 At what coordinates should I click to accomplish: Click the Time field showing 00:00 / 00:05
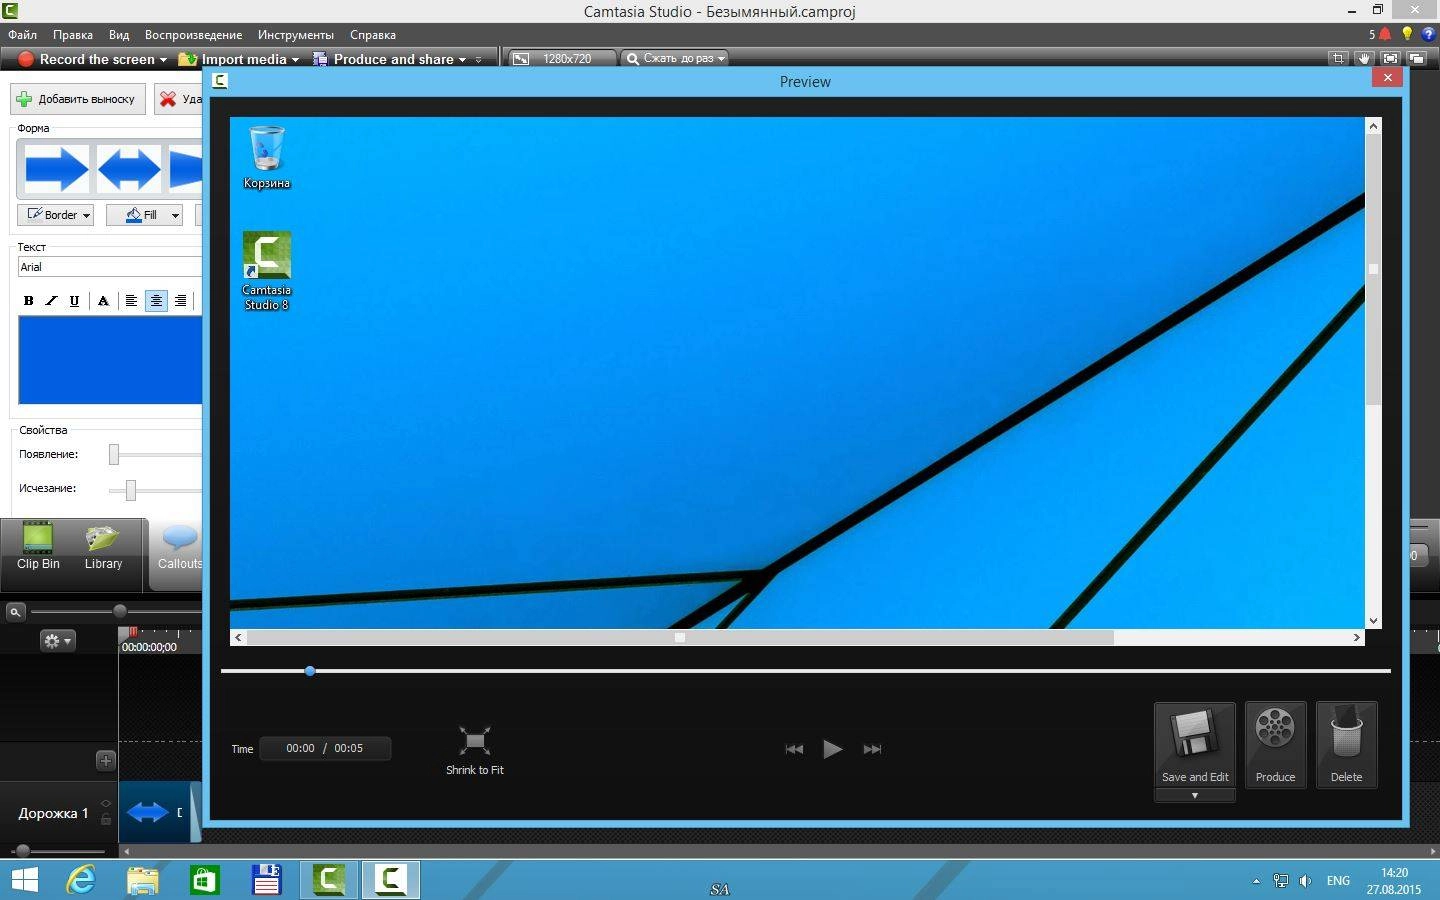pos(325,748)
